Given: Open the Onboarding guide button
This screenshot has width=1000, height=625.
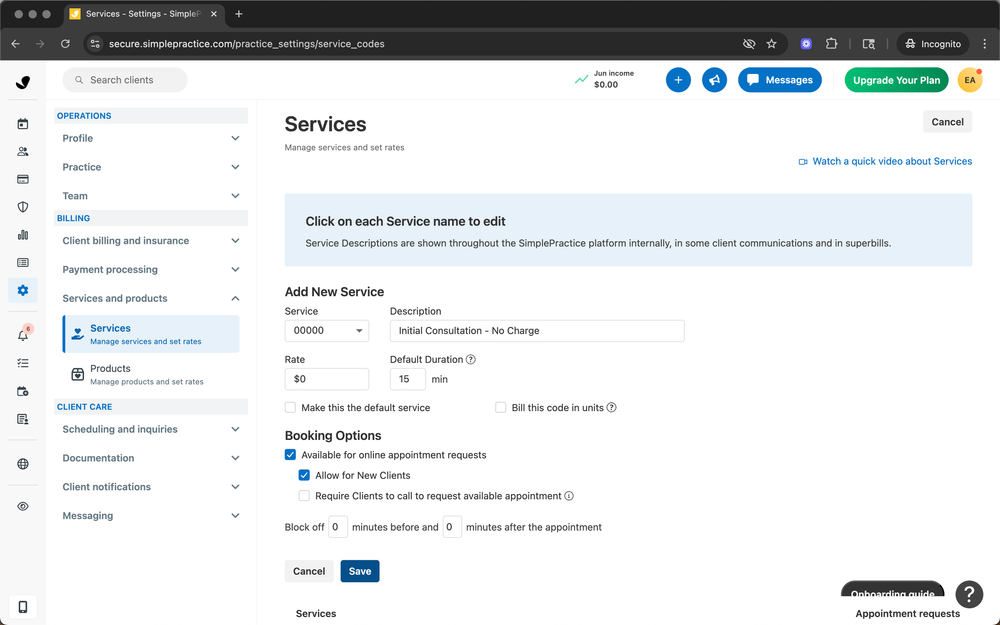Looking at the screenshot, I should click(892, 589).
